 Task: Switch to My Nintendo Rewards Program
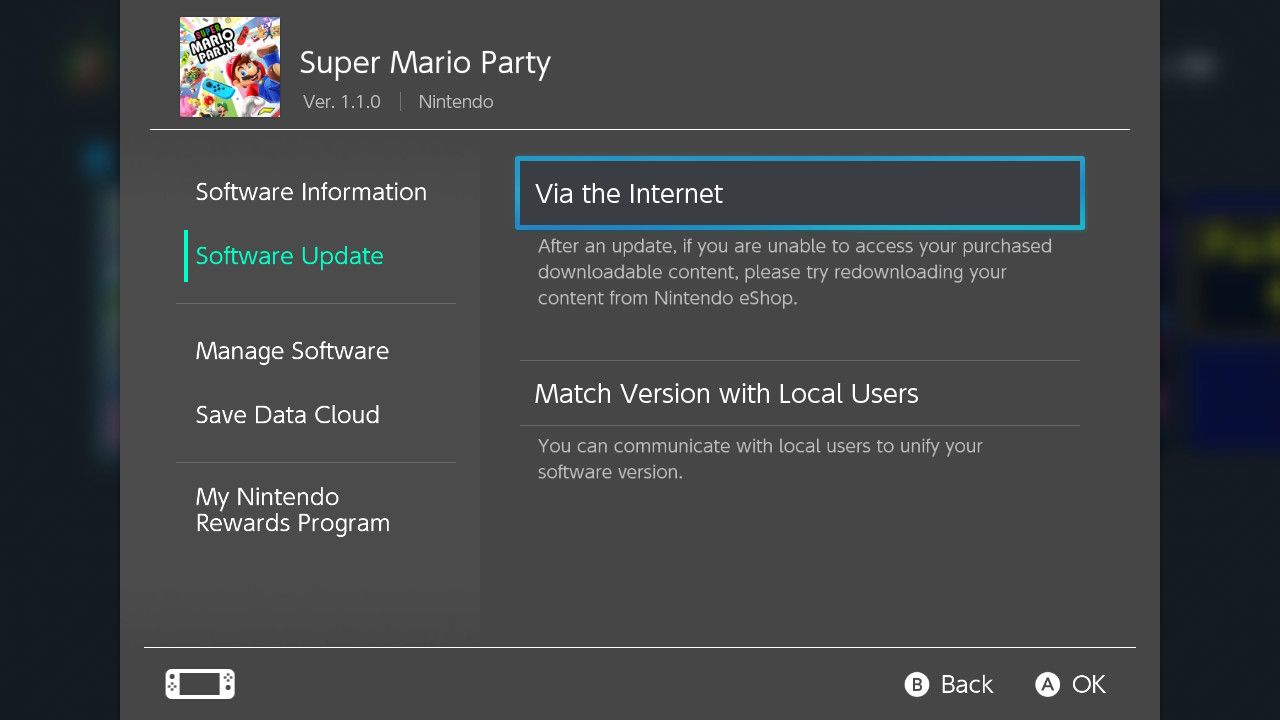coord(292,510)
